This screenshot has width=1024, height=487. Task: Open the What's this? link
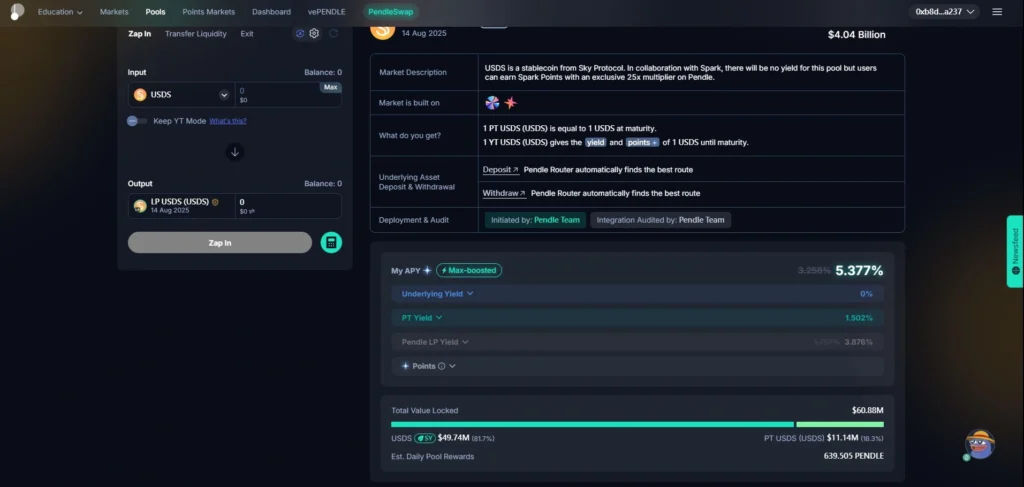tap(228, 121)
